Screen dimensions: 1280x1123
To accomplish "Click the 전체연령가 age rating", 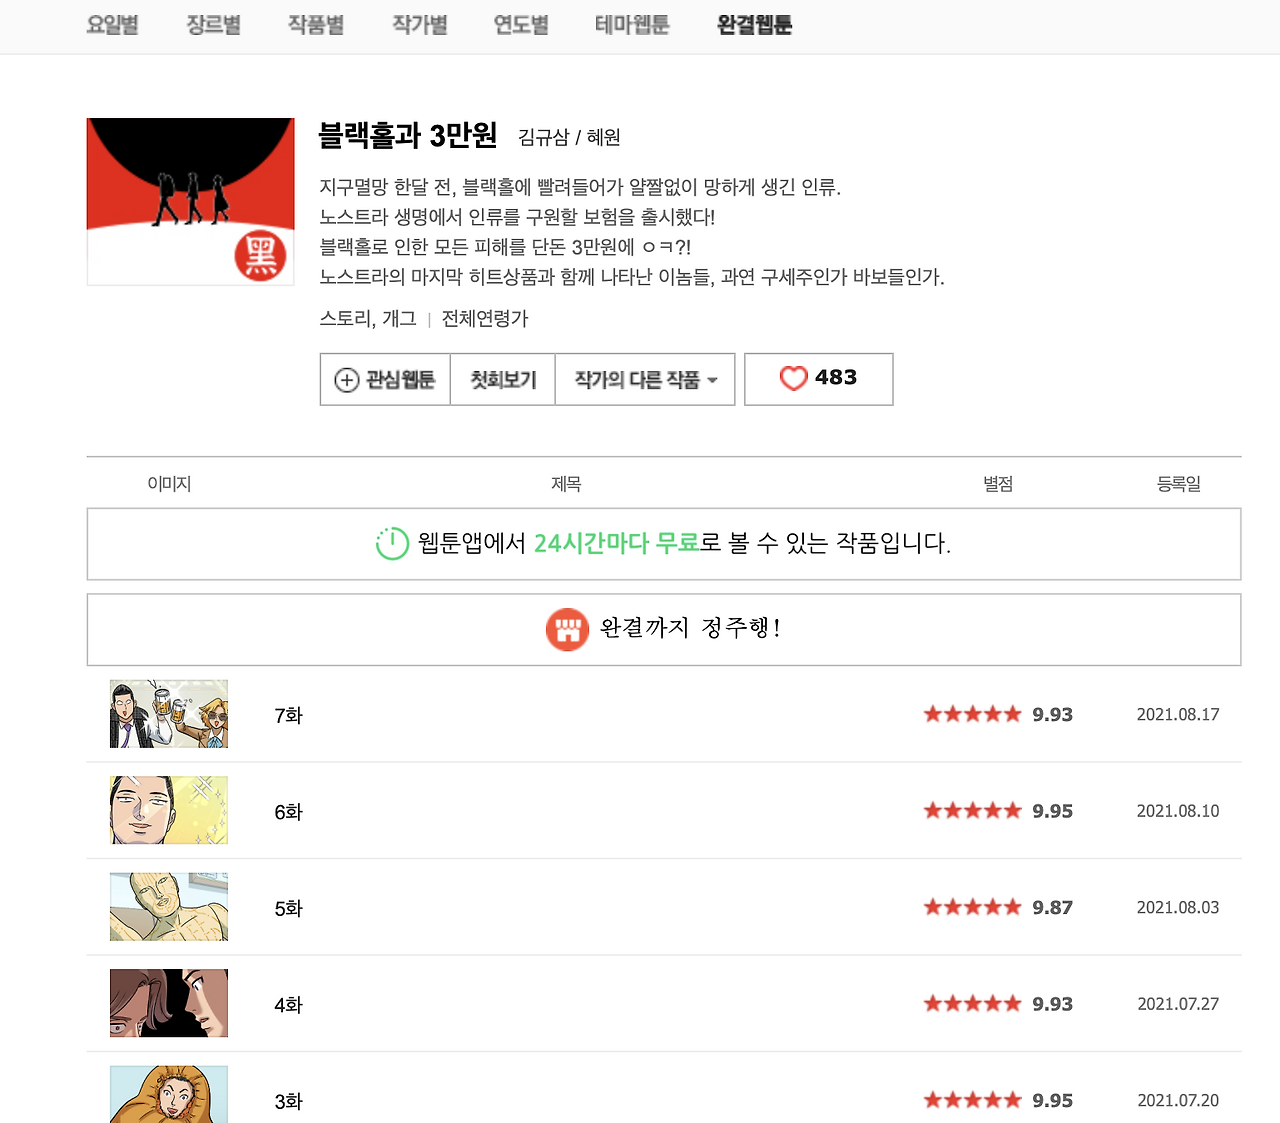I will pos(485,319).
